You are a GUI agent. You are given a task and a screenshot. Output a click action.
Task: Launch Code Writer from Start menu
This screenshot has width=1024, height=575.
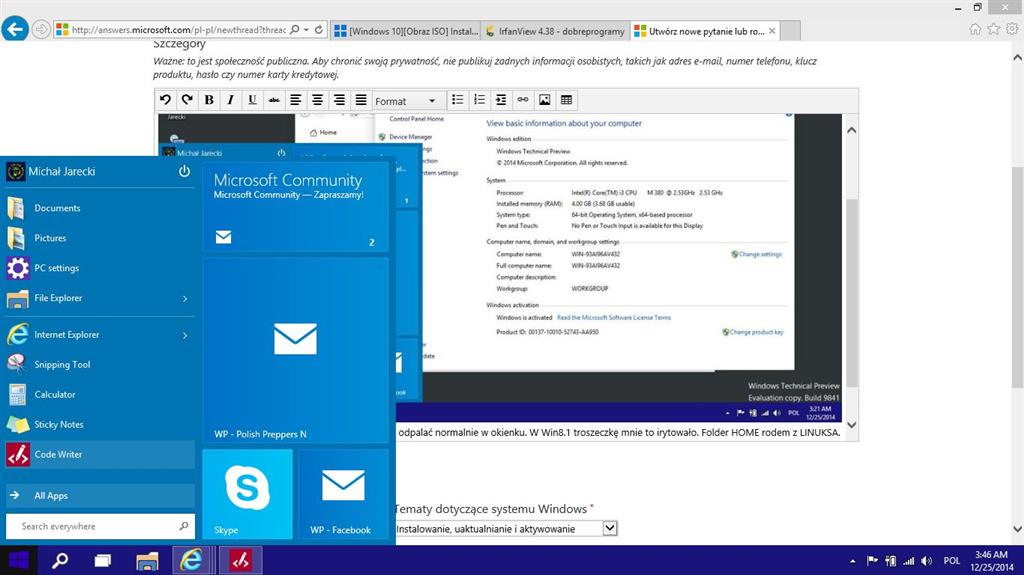(99, 455)
